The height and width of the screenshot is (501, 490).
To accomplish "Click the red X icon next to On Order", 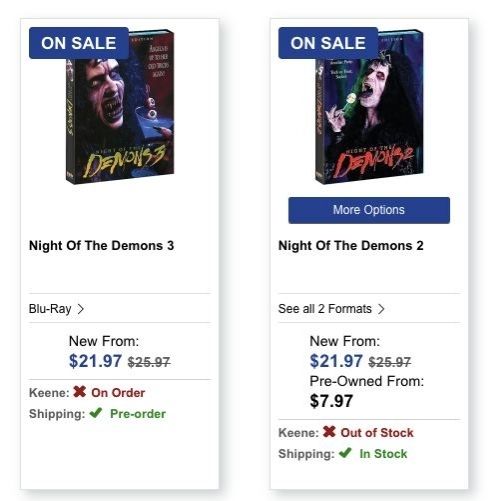I will [80, 392].
